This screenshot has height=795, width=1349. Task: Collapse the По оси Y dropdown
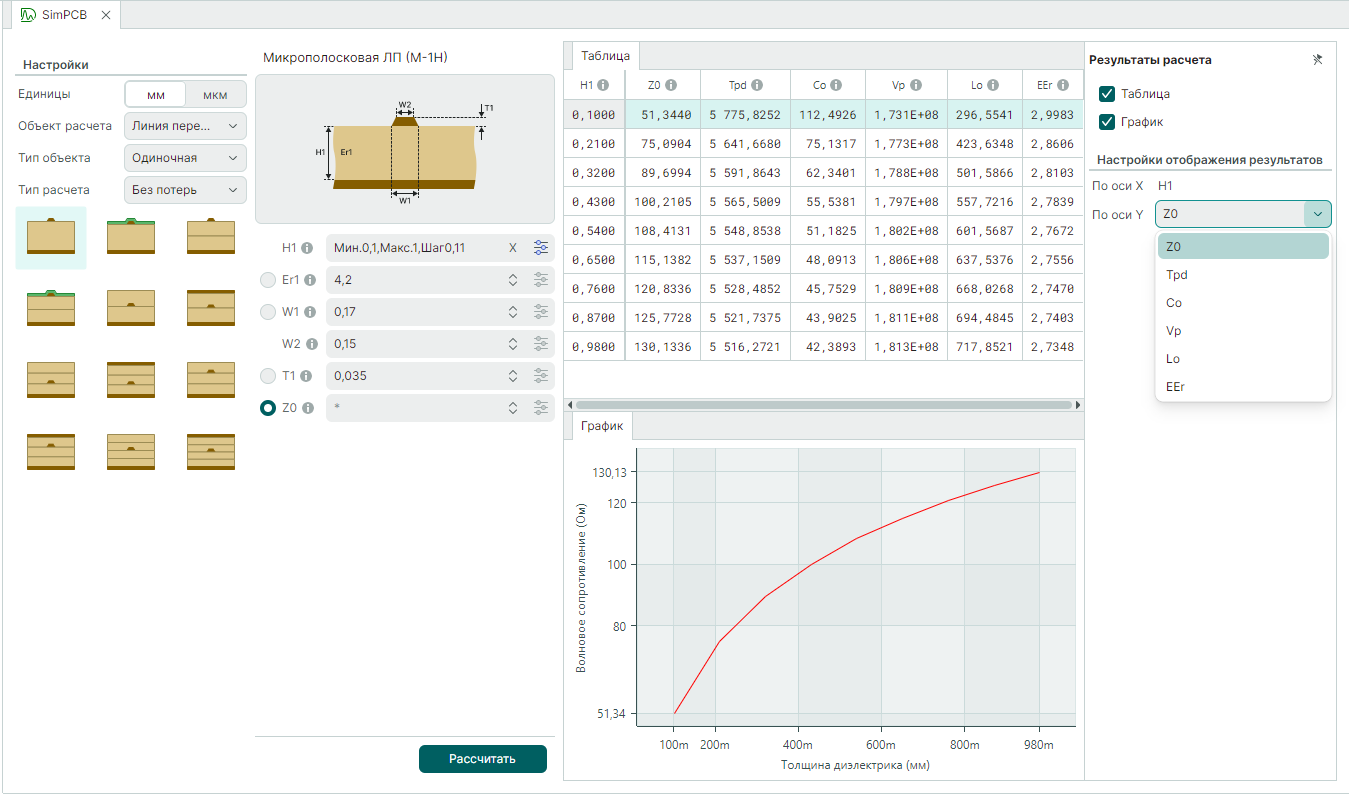click(x=1318, y=214)
